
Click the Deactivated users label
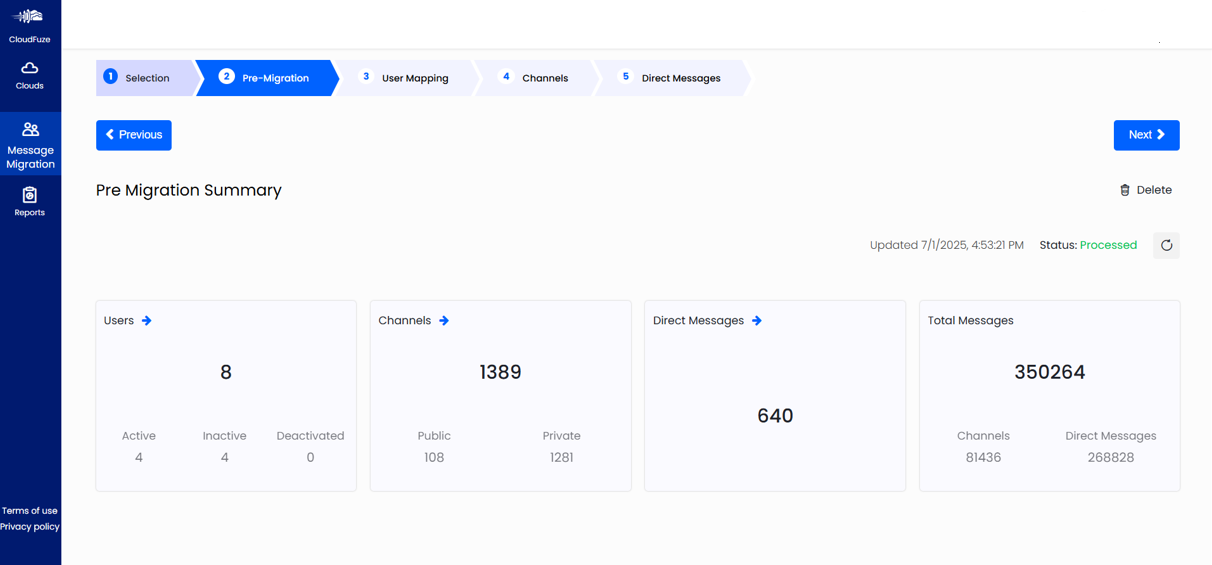tap(310, 436)
